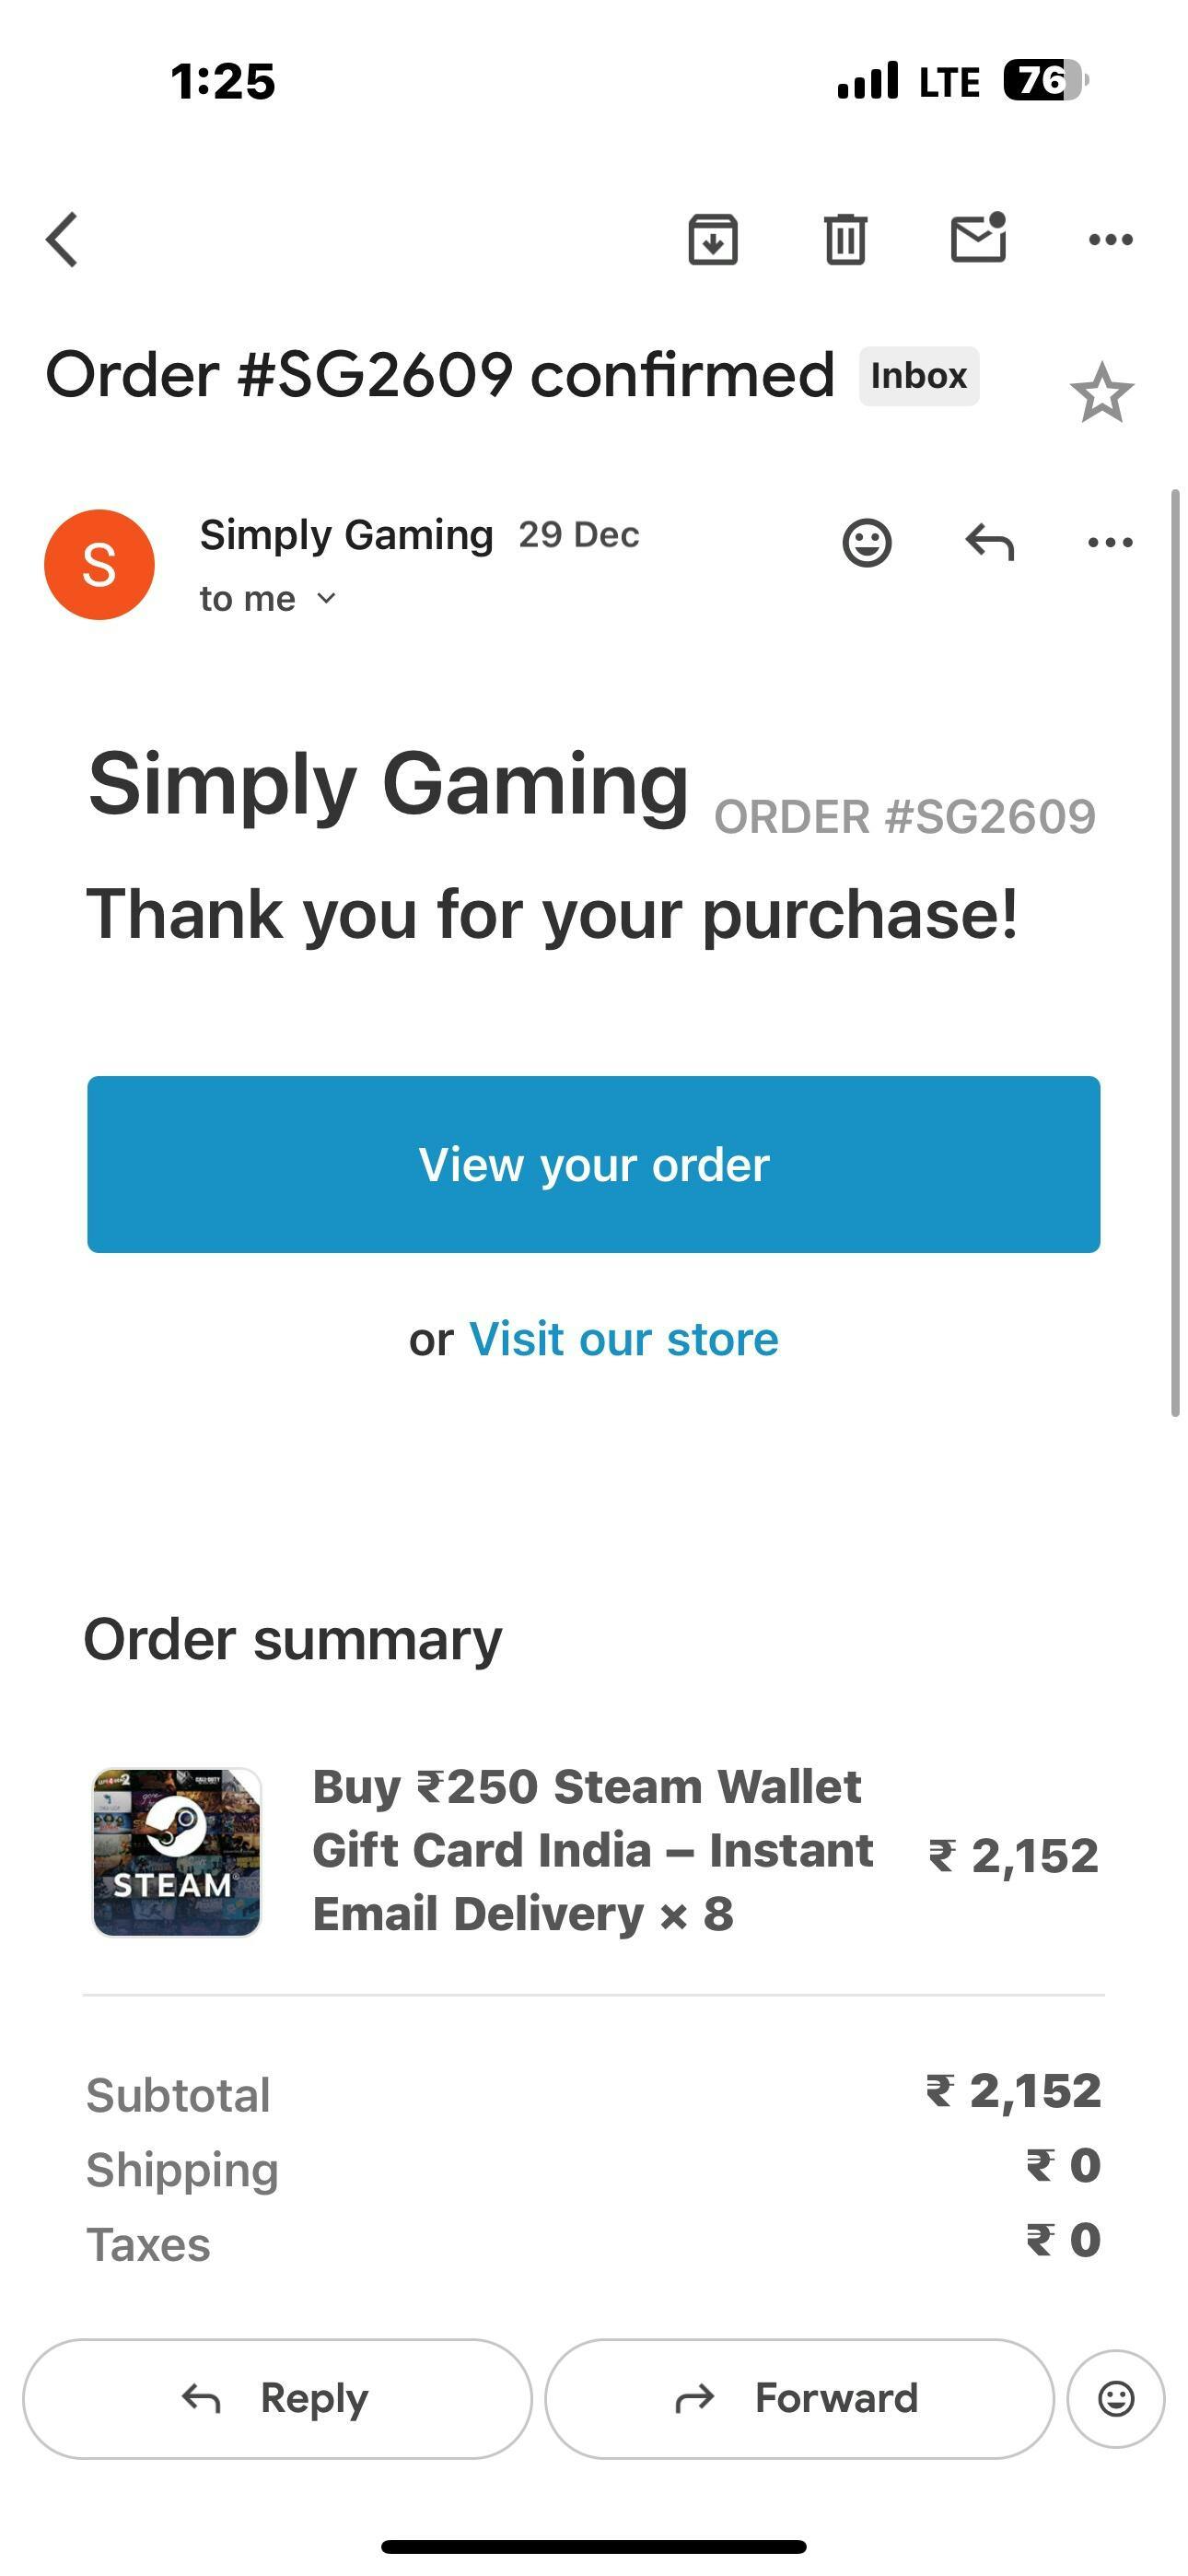1188x2576 pixels.
Task: Expand the 'to me' recipient details
Action: pos(268,599)
